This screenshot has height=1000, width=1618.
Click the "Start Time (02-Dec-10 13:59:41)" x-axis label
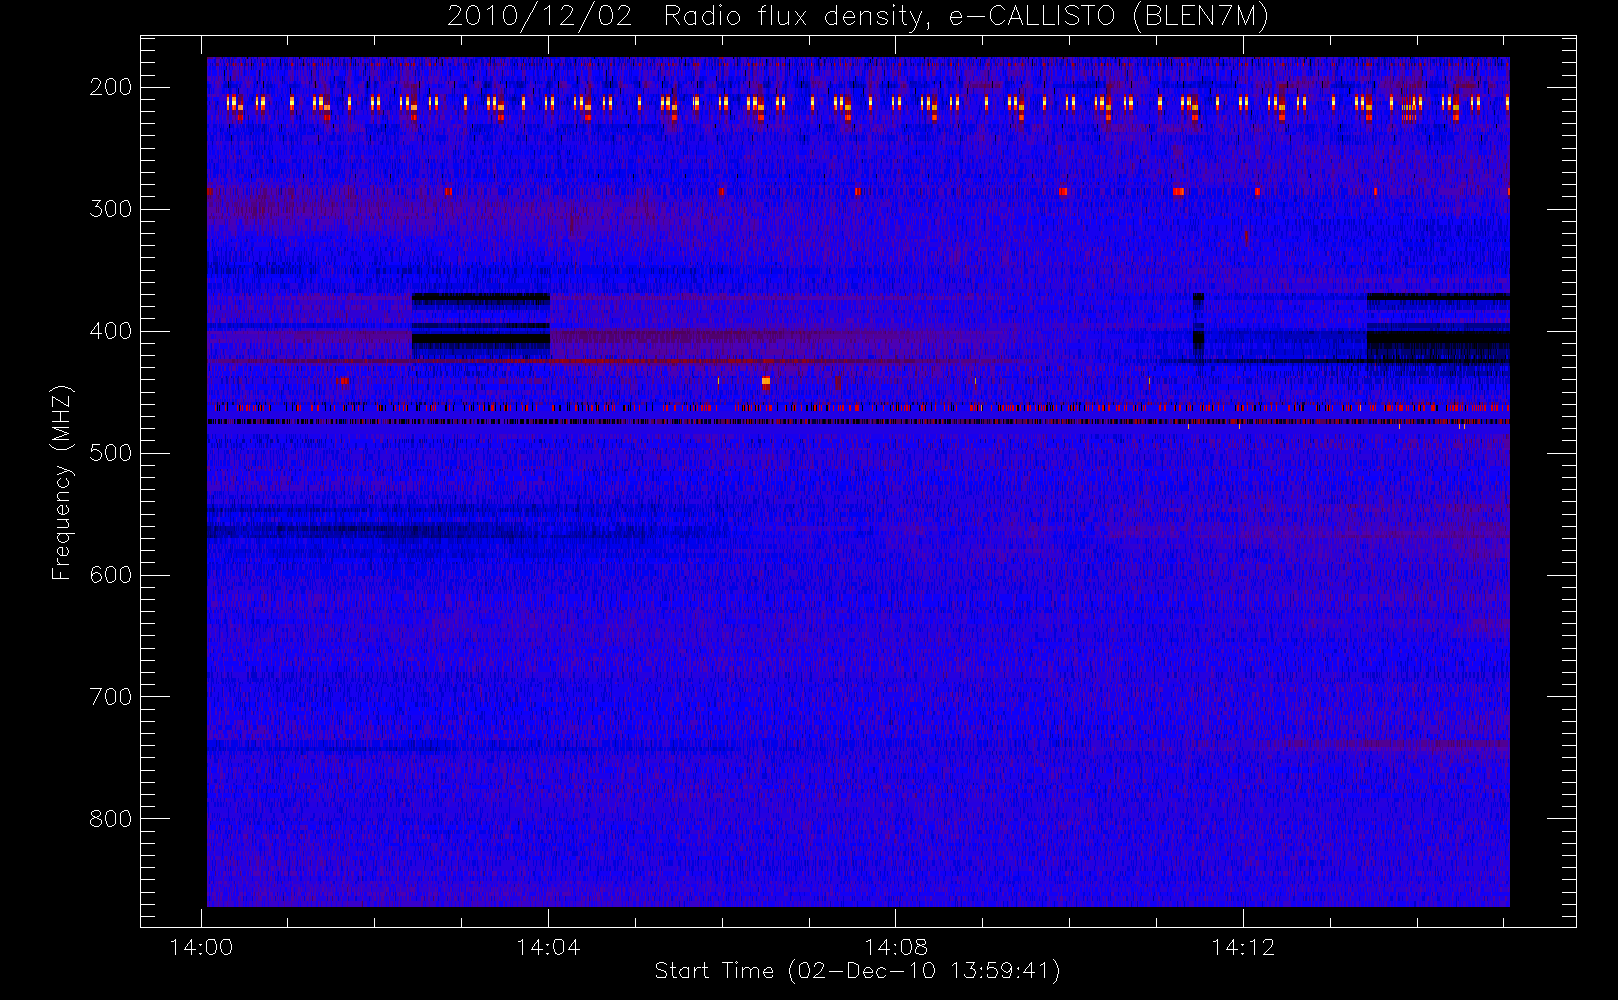[858, 971]
